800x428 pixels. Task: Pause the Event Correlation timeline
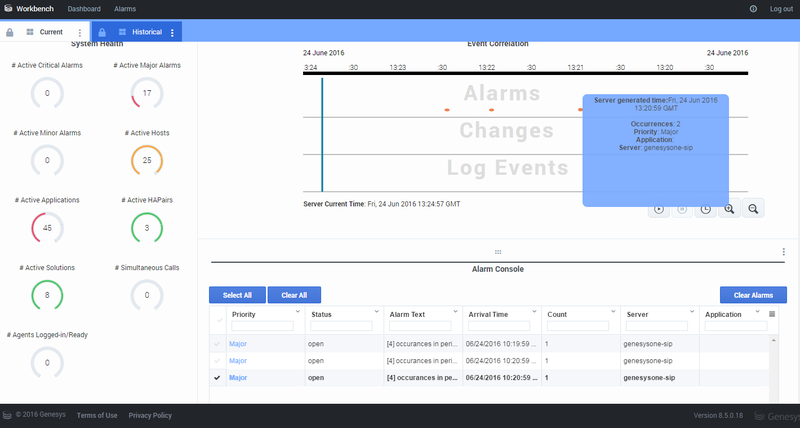tap(682, 209)
